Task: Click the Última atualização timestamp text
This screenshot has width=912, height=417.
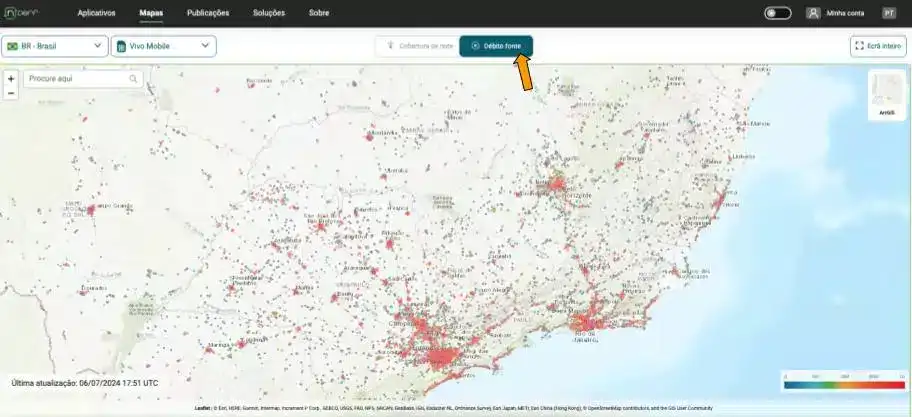Action: pos(84,383)
